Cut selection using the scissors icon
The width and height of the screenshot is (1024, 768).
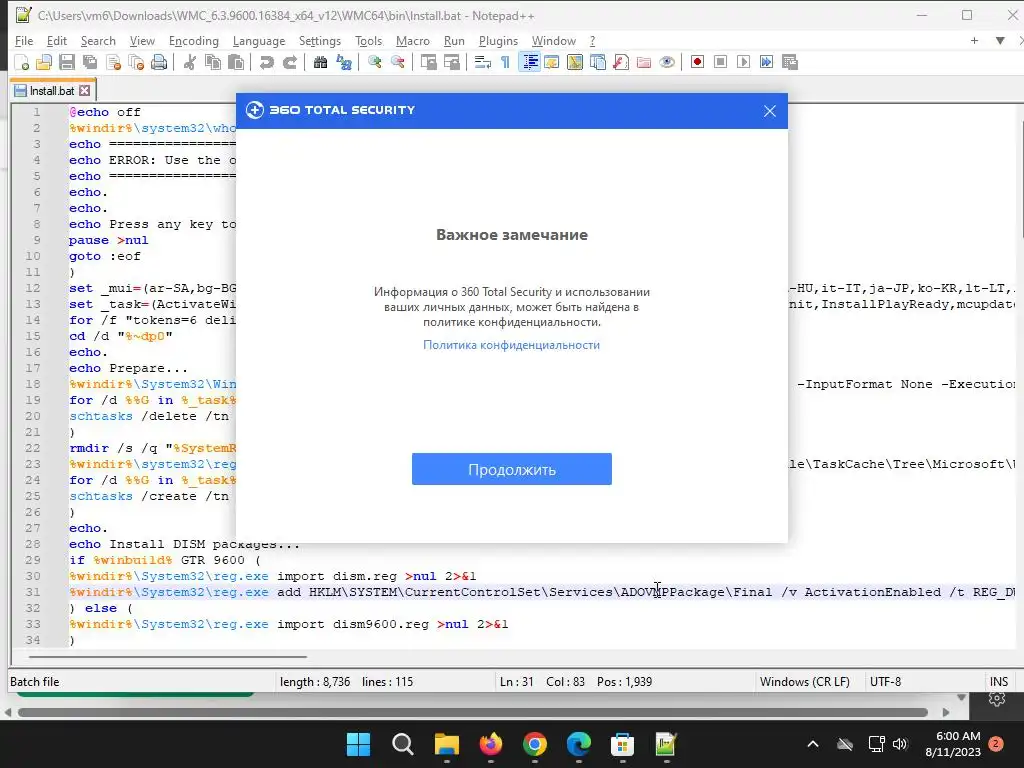(190, 62)
